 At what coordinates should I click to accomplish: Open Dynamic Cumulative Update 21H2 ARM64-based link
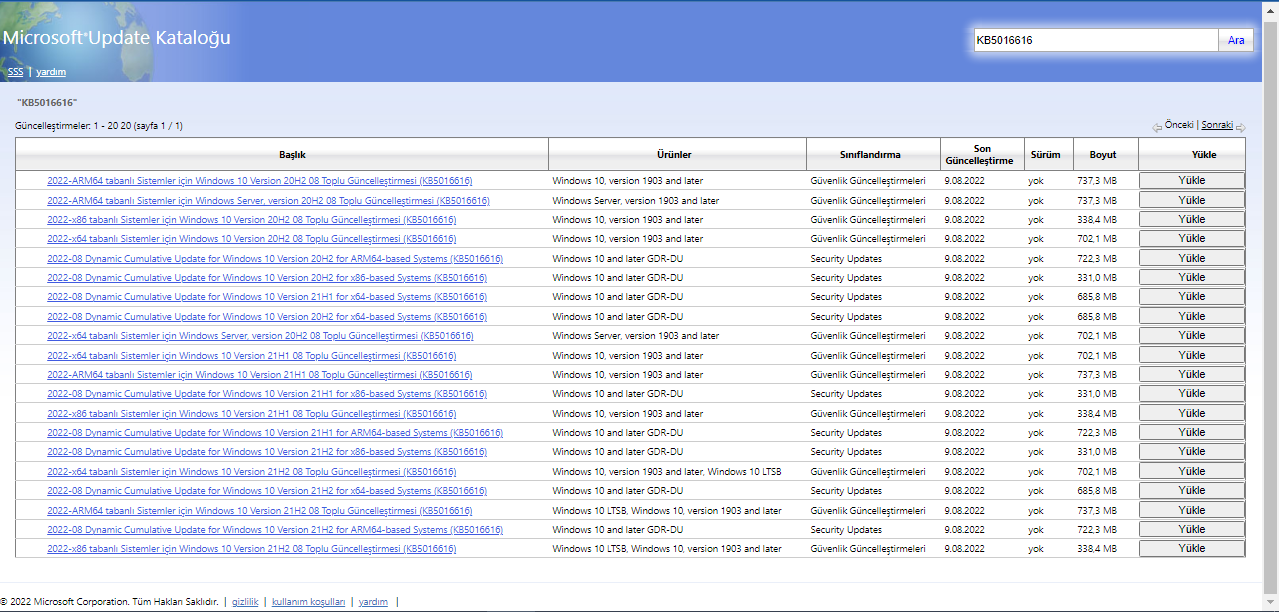click(275, 530)
